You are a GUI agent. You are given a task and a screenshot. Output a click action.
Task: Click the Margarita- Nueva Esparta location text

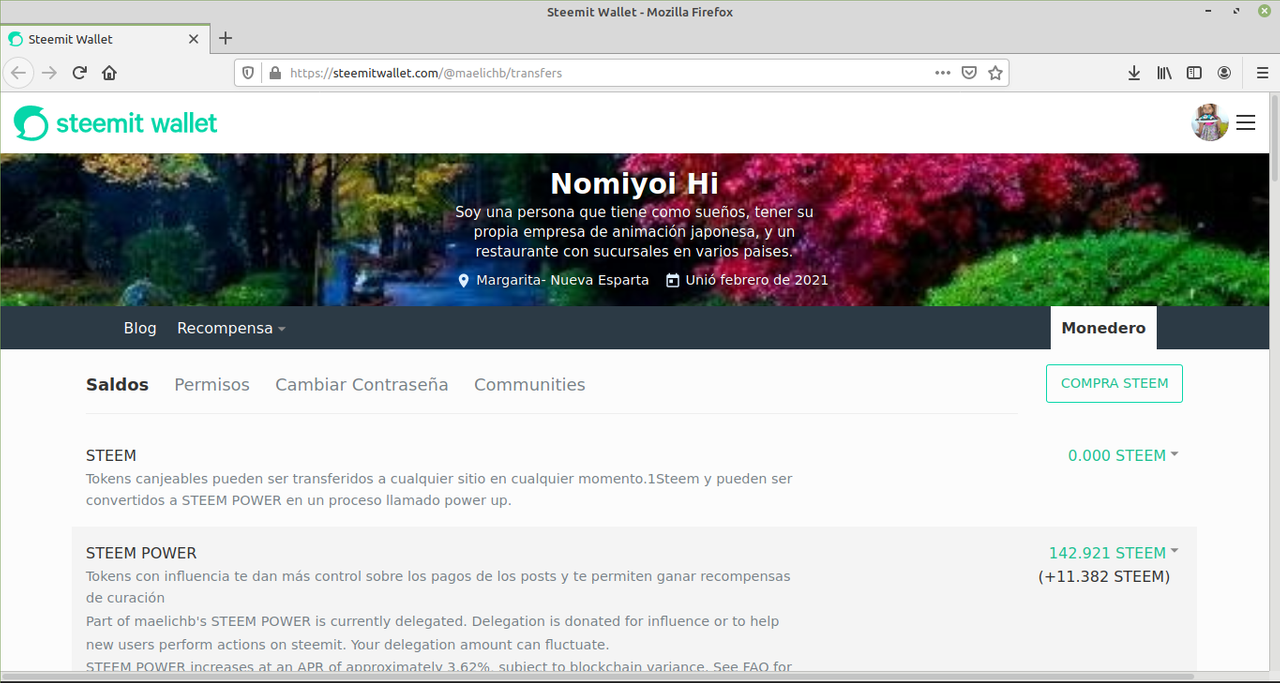tap(562, 280)
